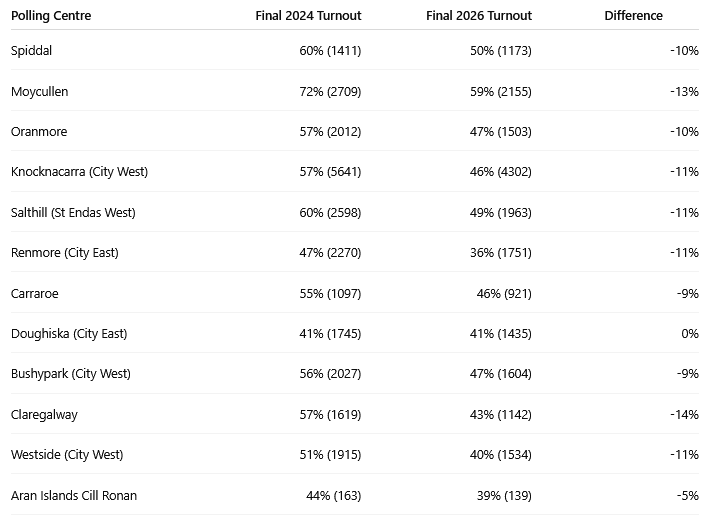Viewport: 723px width, 520px height.
Task: Select the Oranmore polling centre cell
Action: pyautogui.click(x=39, y=131)
